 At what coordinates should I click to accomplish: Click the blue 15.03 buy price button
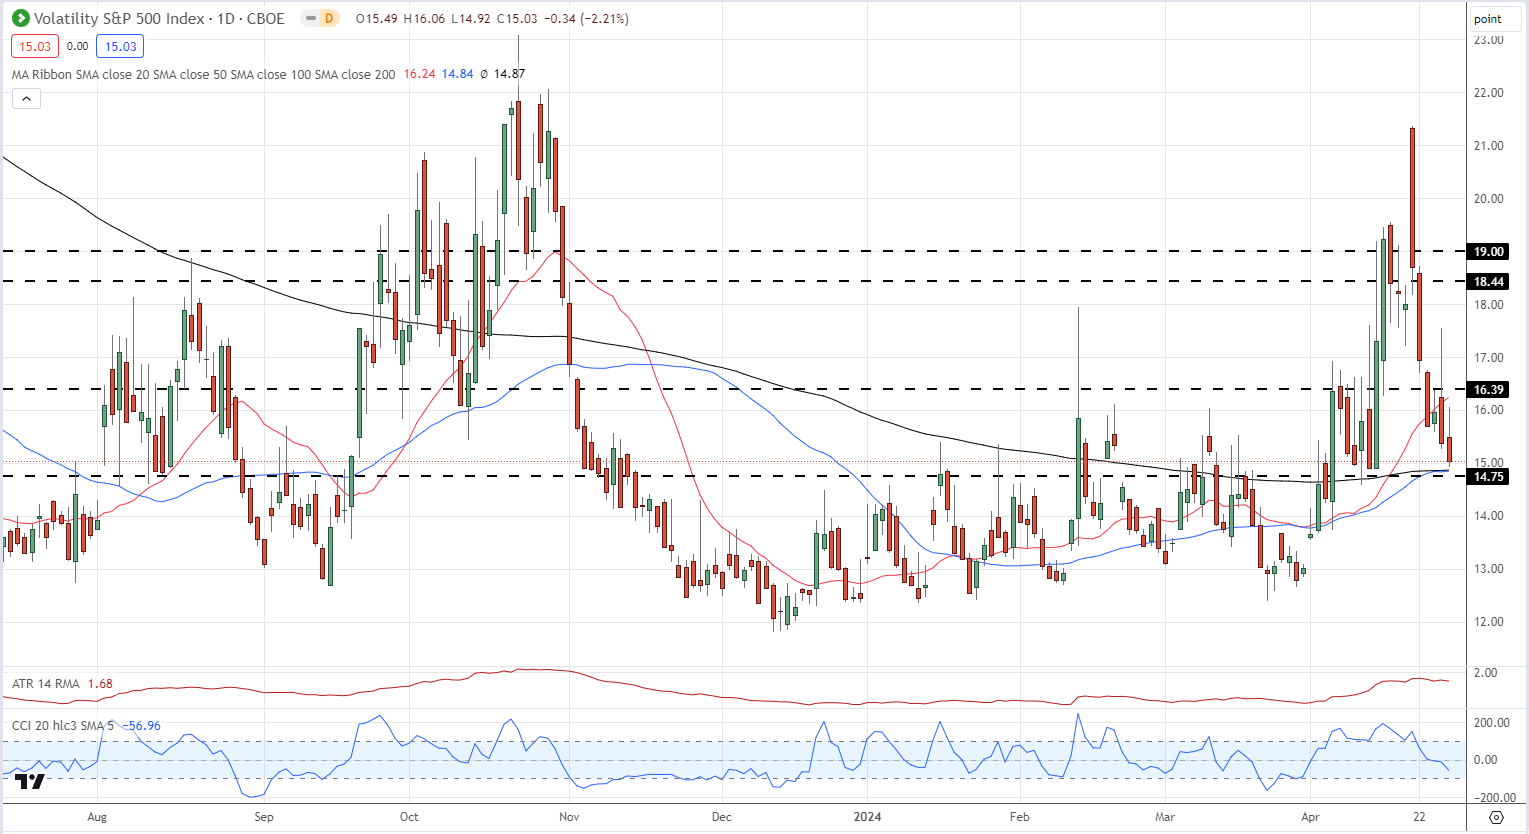(120, 46)
